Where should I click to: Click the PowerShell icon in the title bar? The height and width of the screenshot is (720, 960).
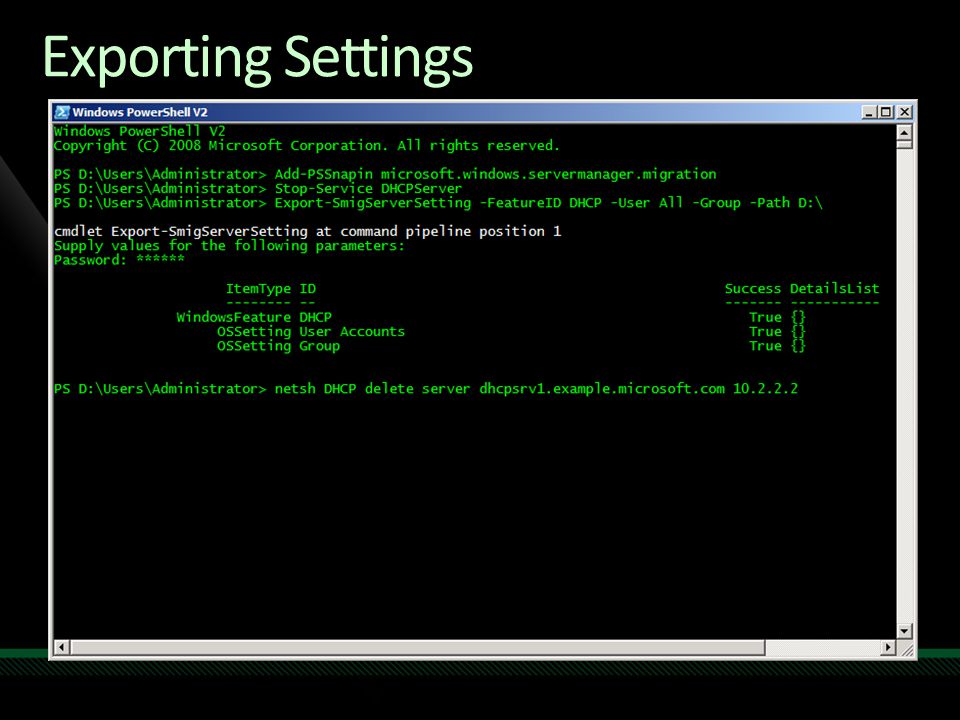tap(62, 112)
